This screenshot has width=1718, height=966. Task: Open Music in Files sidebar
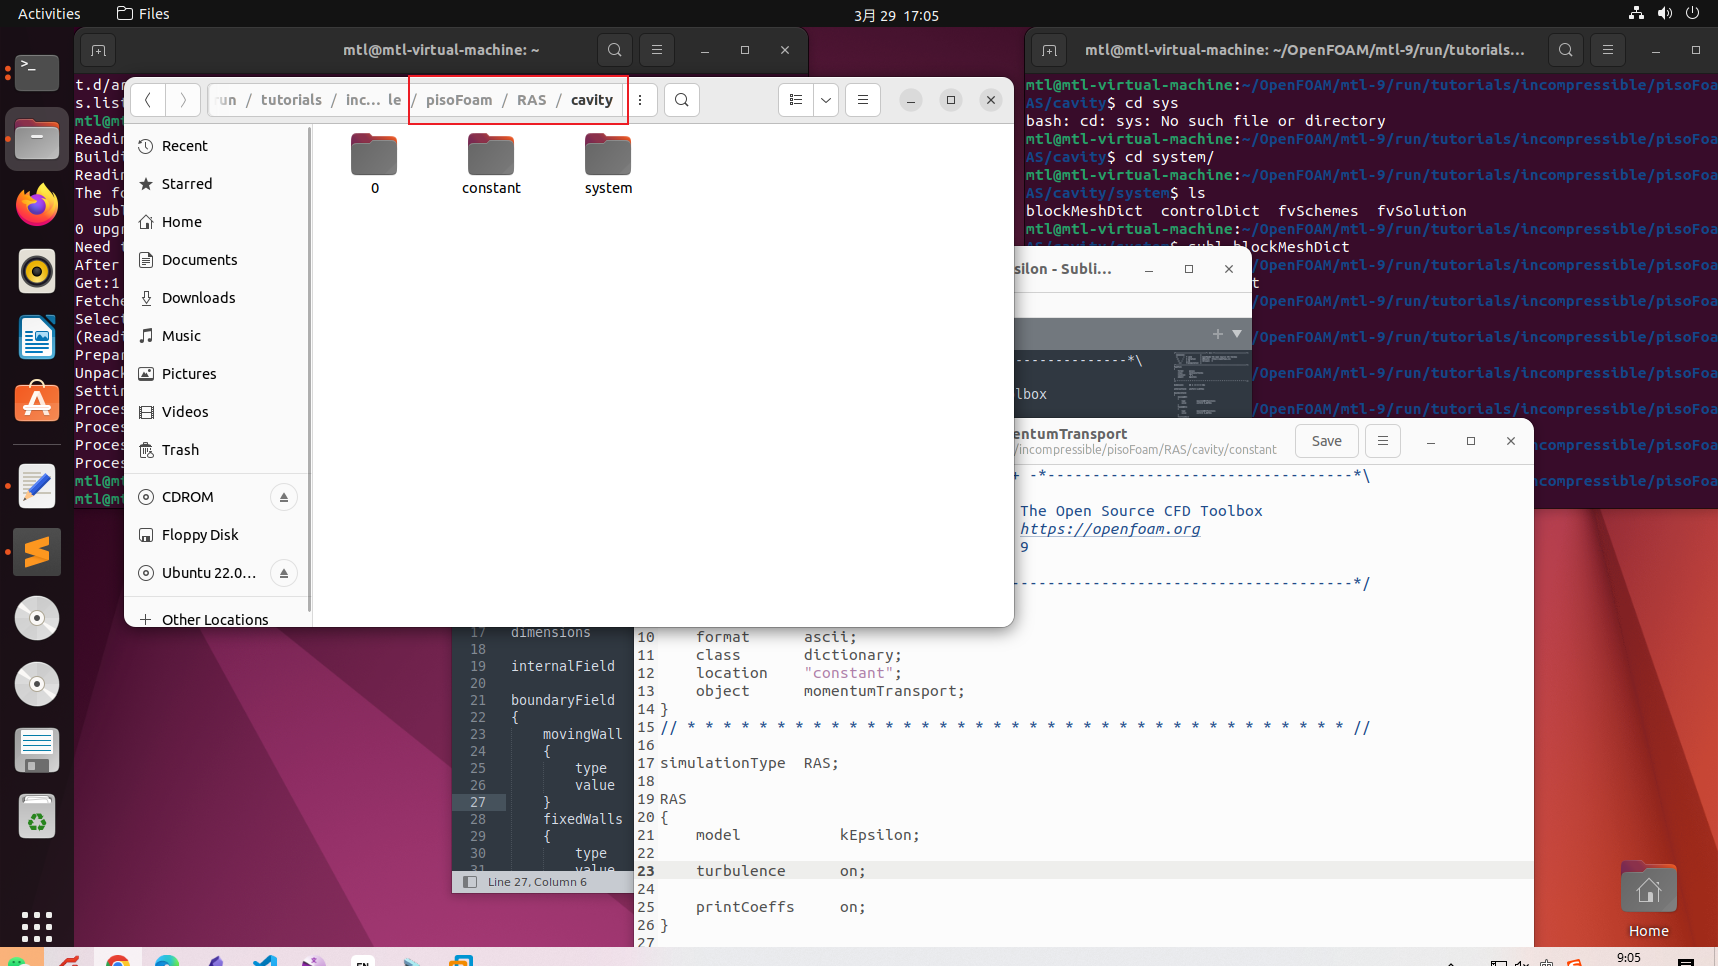pos(218,336)
